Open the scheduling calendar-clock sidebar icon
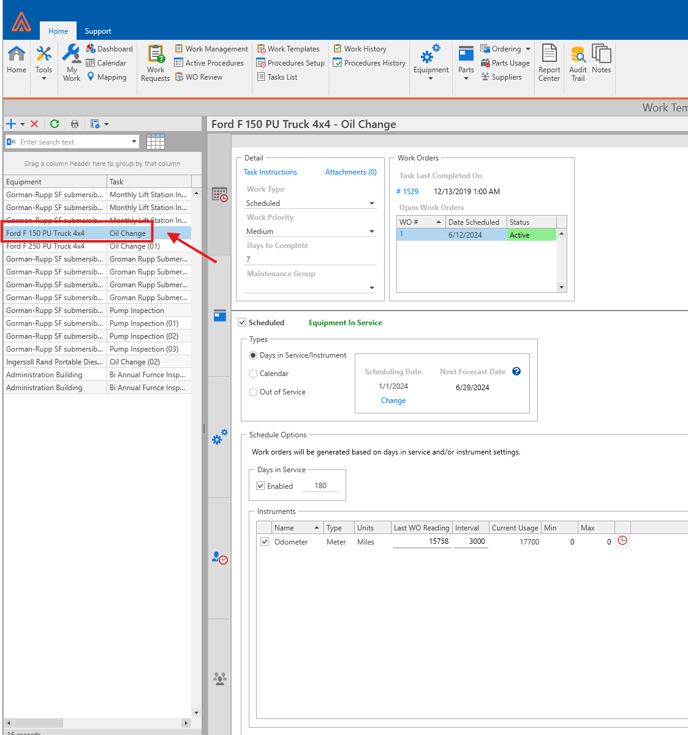Image resolution: width=688 pixels, height=735 pixels. (x=219, y=195)
